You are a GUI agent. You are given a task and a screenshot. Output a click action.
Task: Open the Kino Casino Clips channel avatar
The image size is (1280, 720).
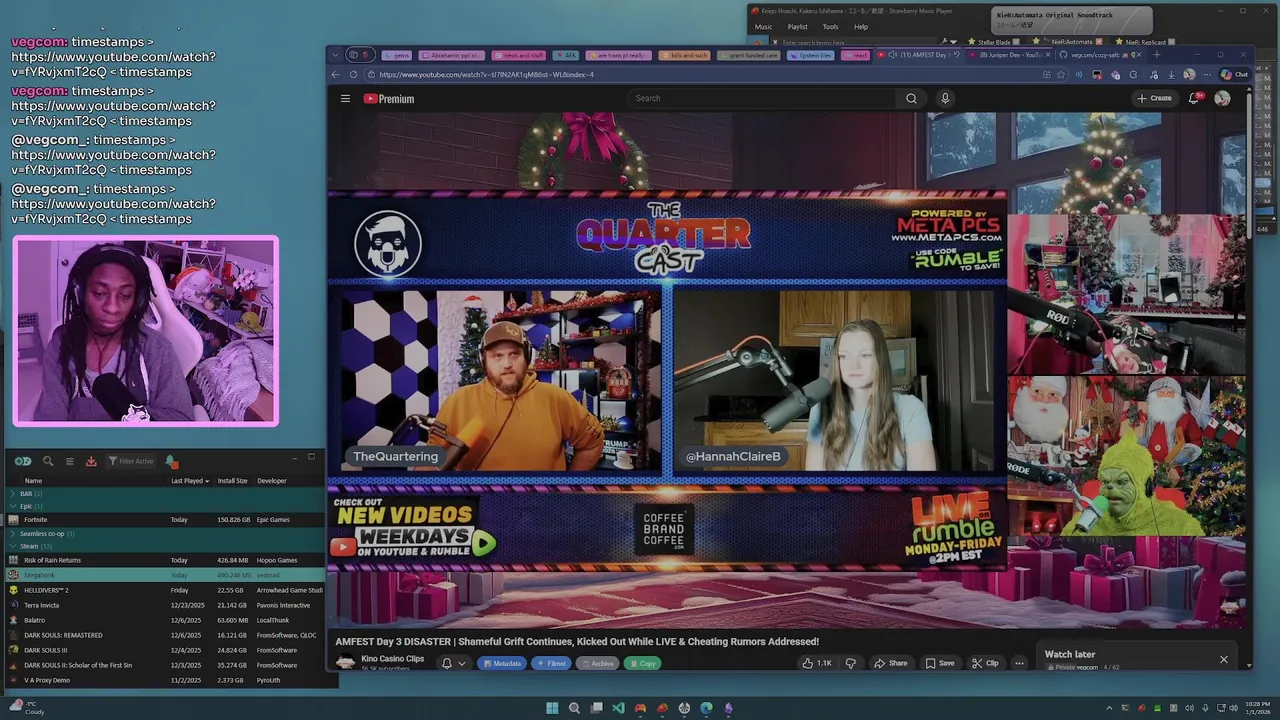346,662
